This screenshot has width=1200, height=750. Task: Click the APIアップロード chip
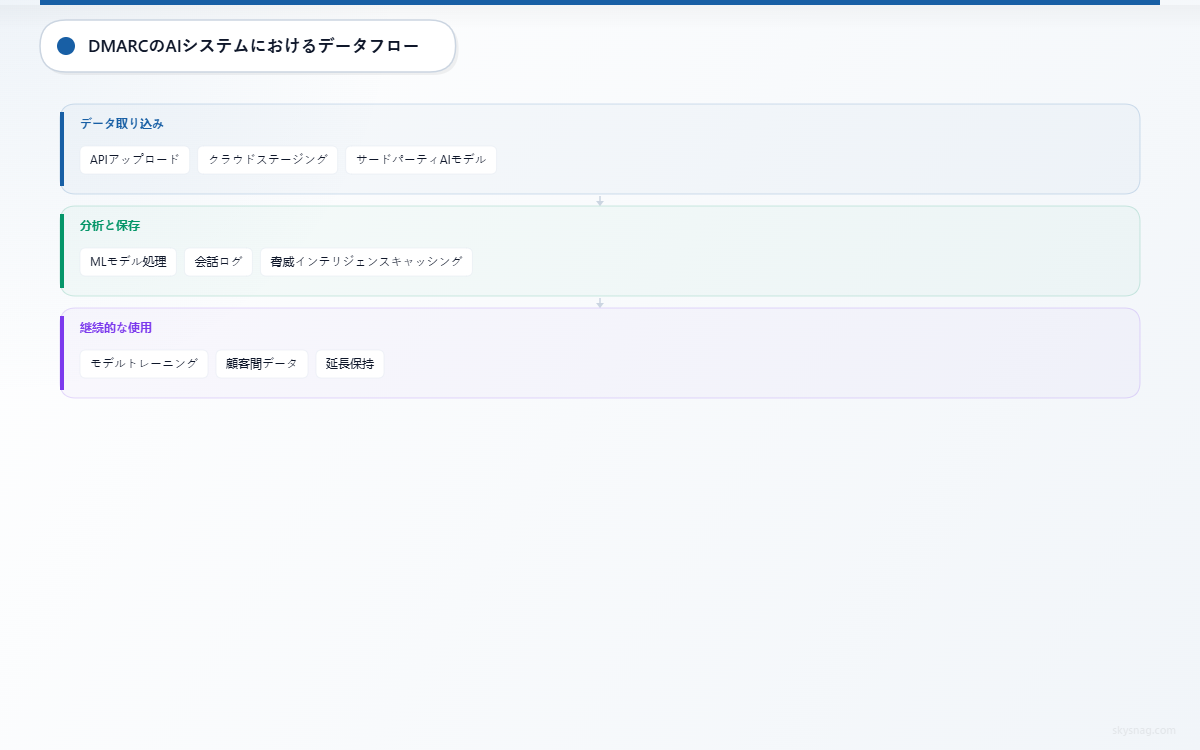[135, 160]
